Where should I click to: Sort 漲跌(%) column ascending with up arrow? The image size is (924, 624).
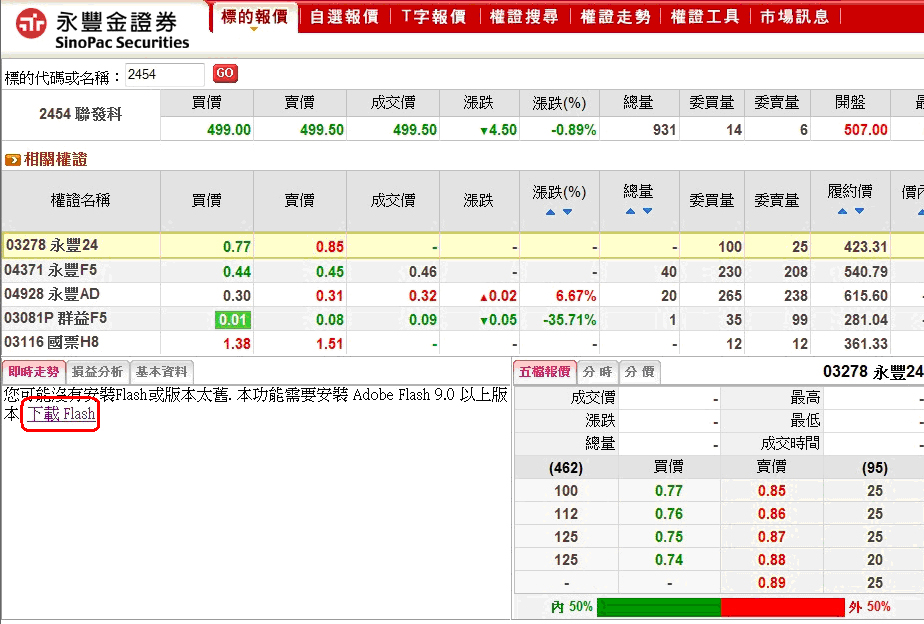tap(550, 212)
